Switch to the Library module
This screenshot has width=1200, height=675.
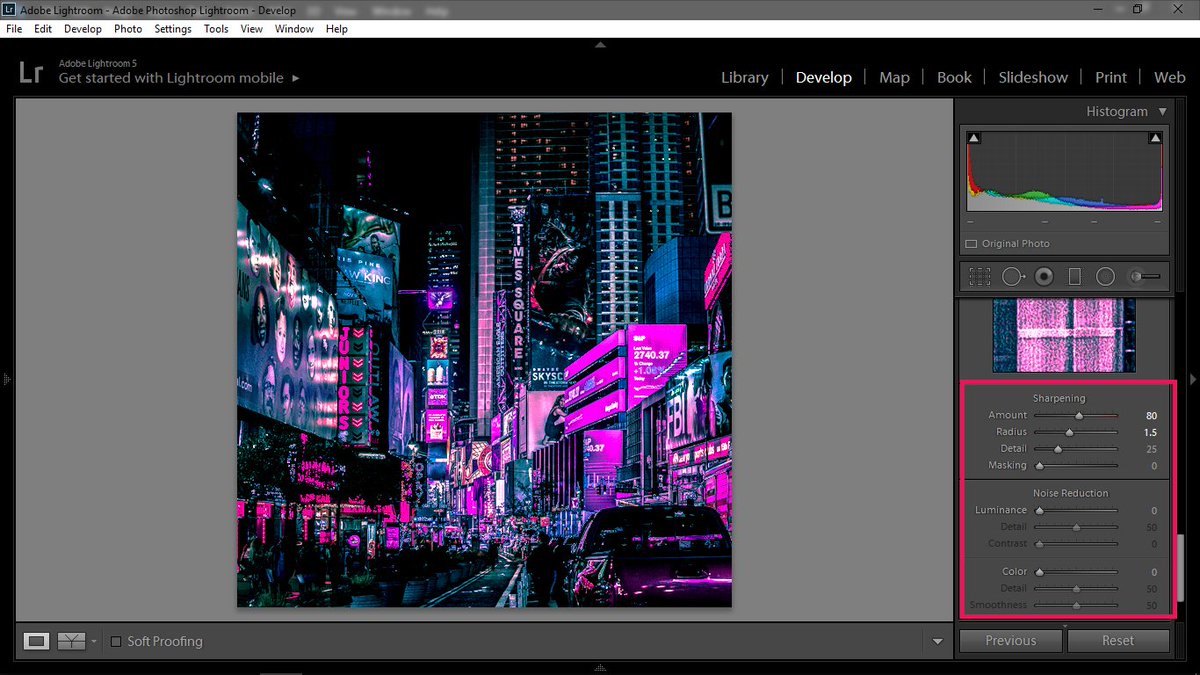pos(745,77)
